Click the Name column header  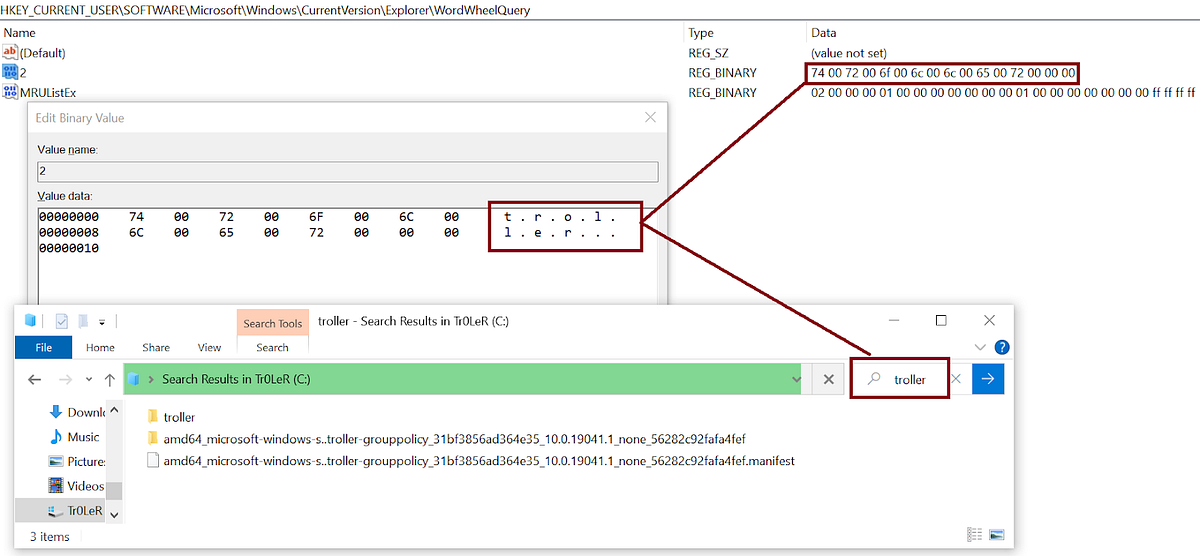coord(20,33)
